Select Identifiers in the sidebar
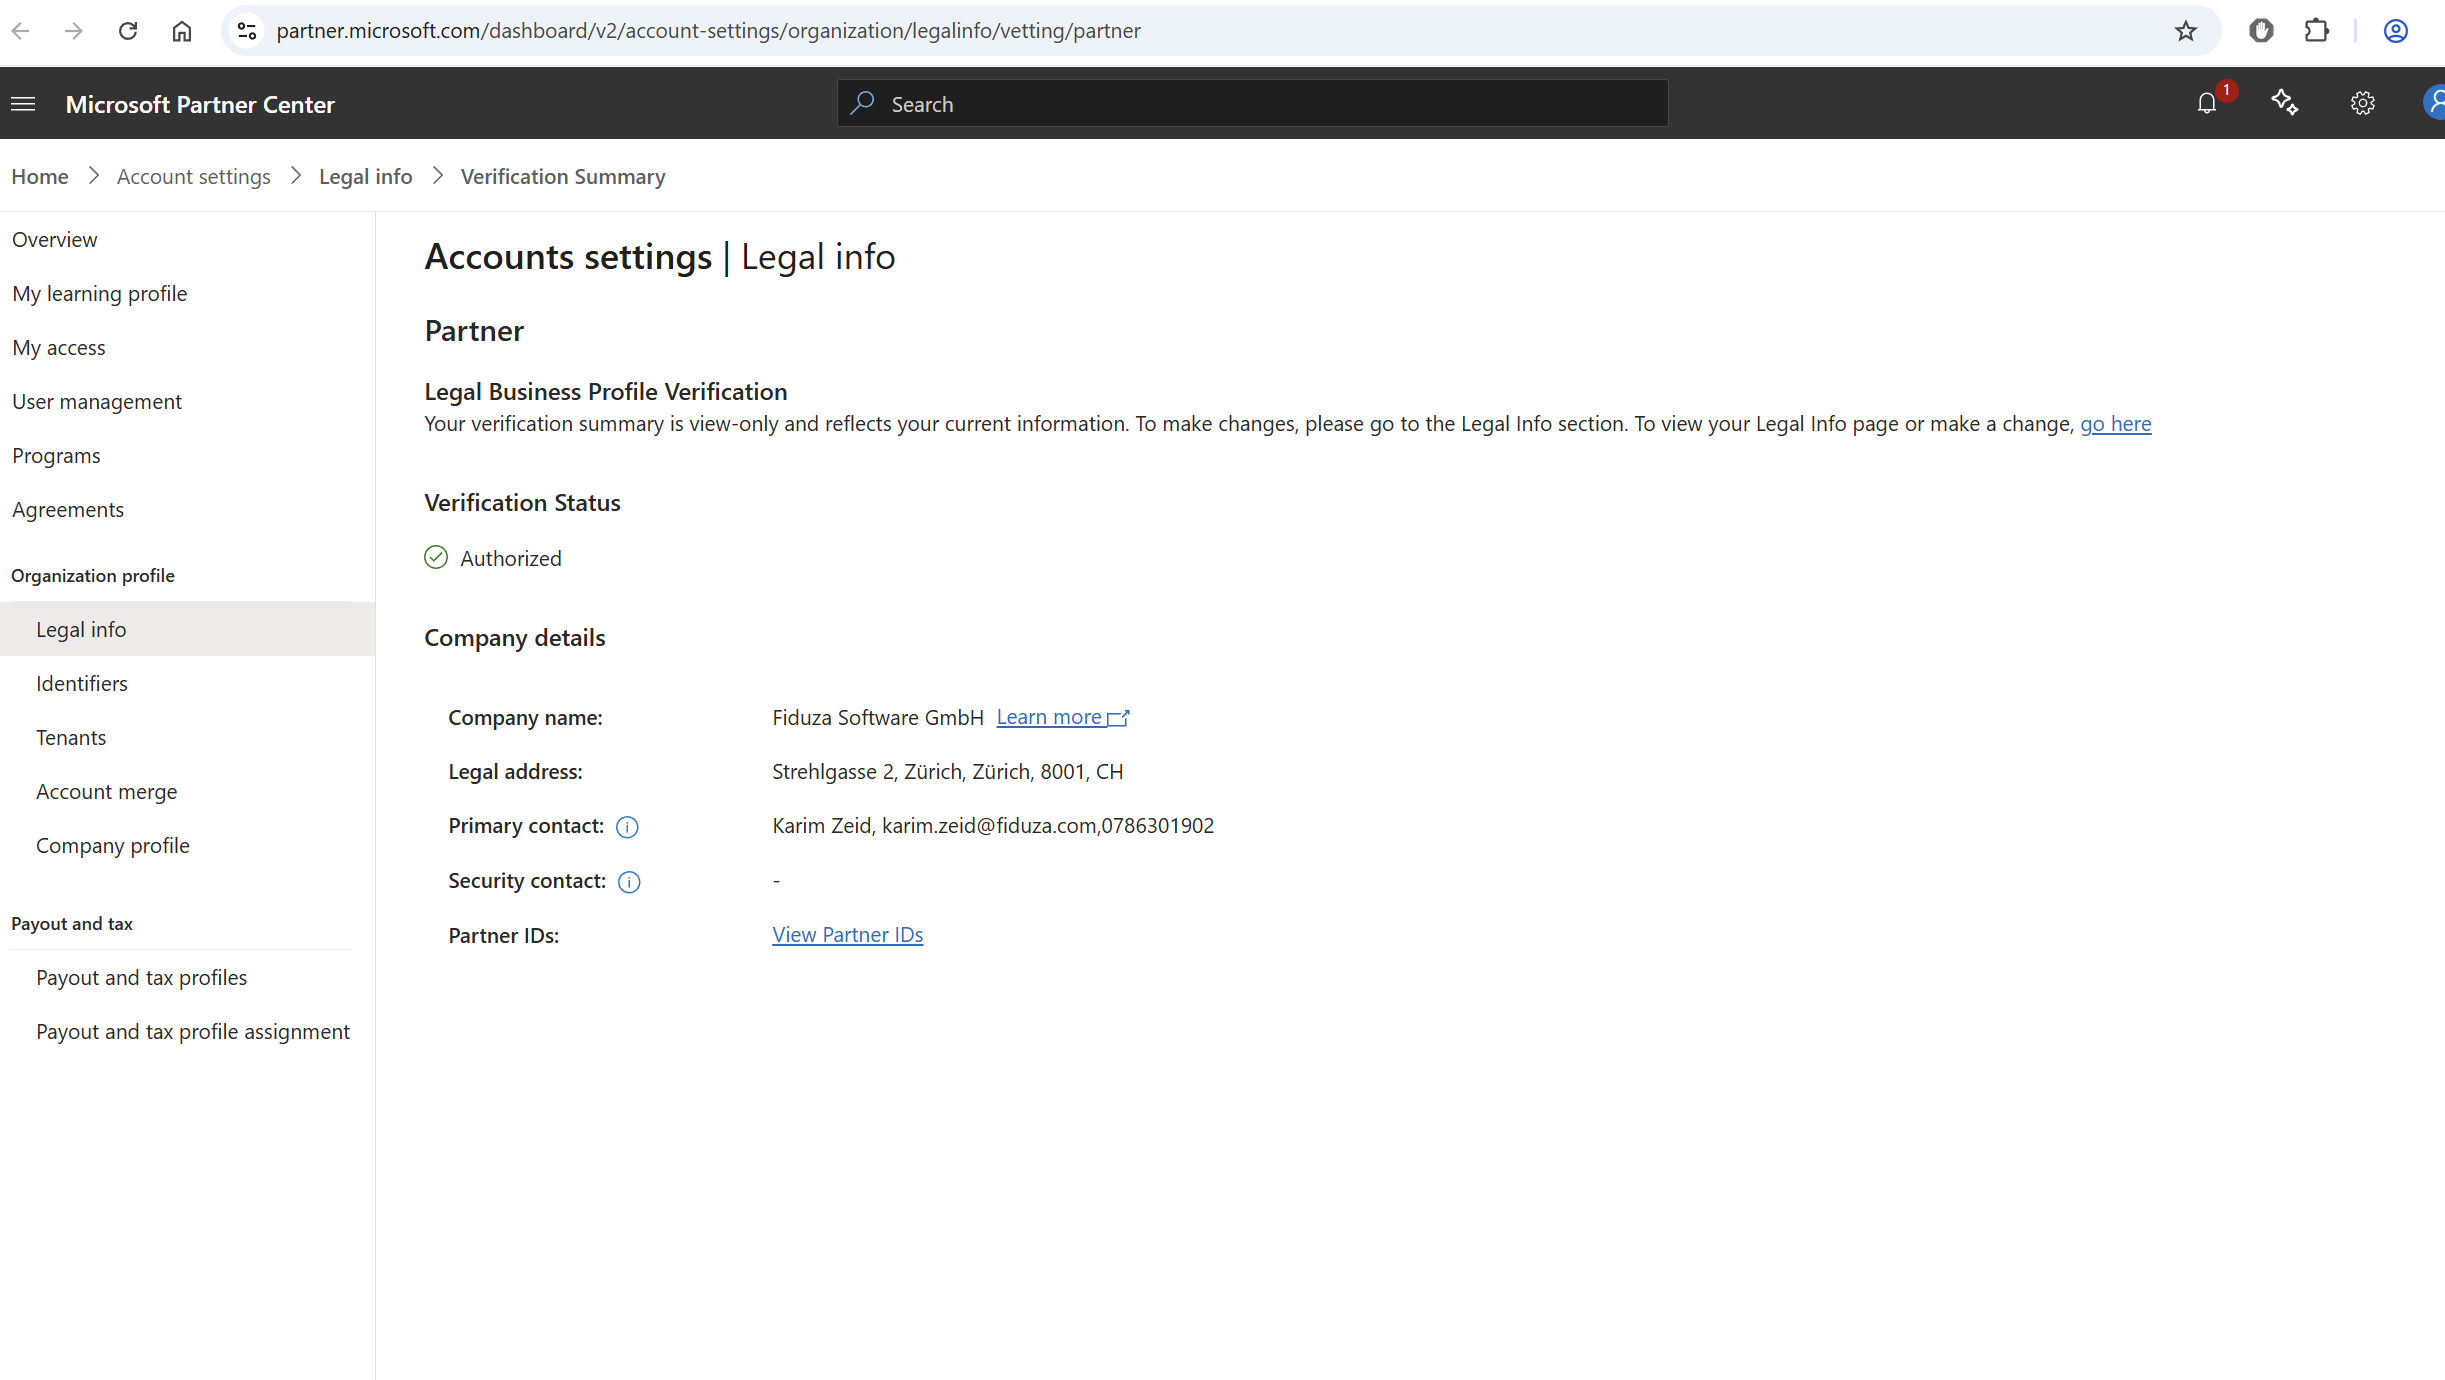This screenshot has width=2445, height=1380. point(82,683)
